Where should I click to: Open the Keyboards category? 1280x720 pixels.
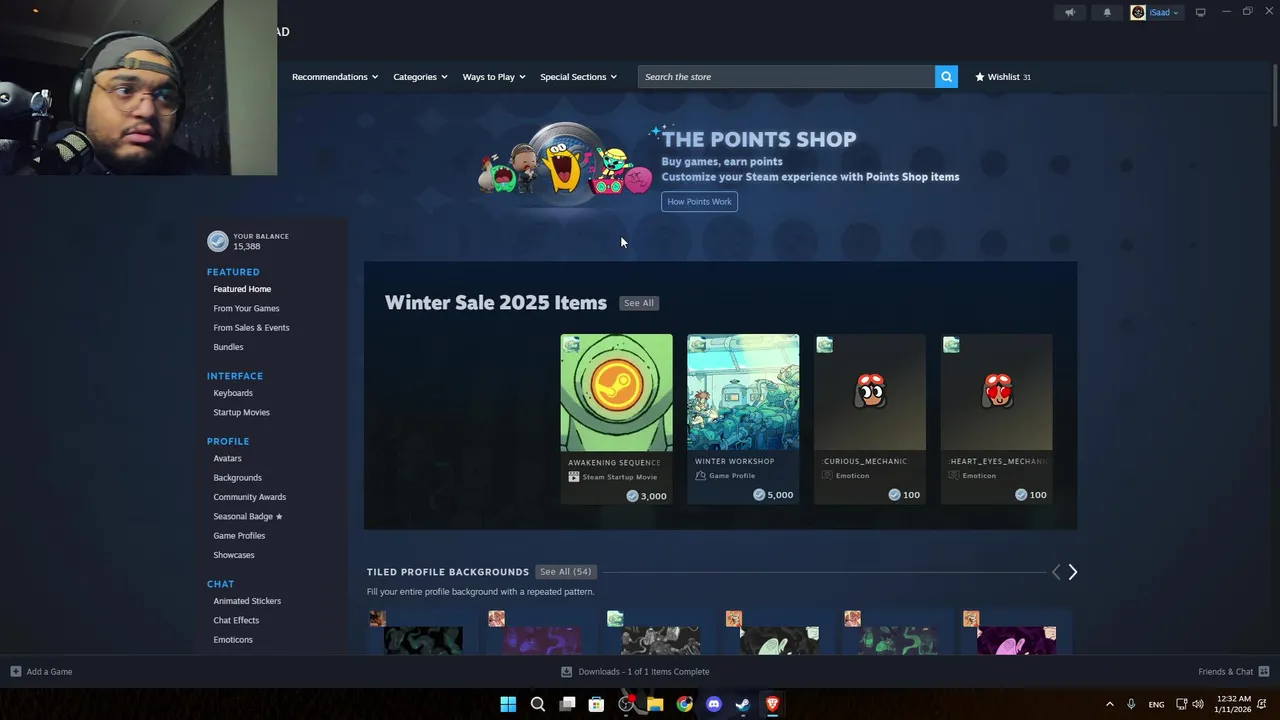233,393
